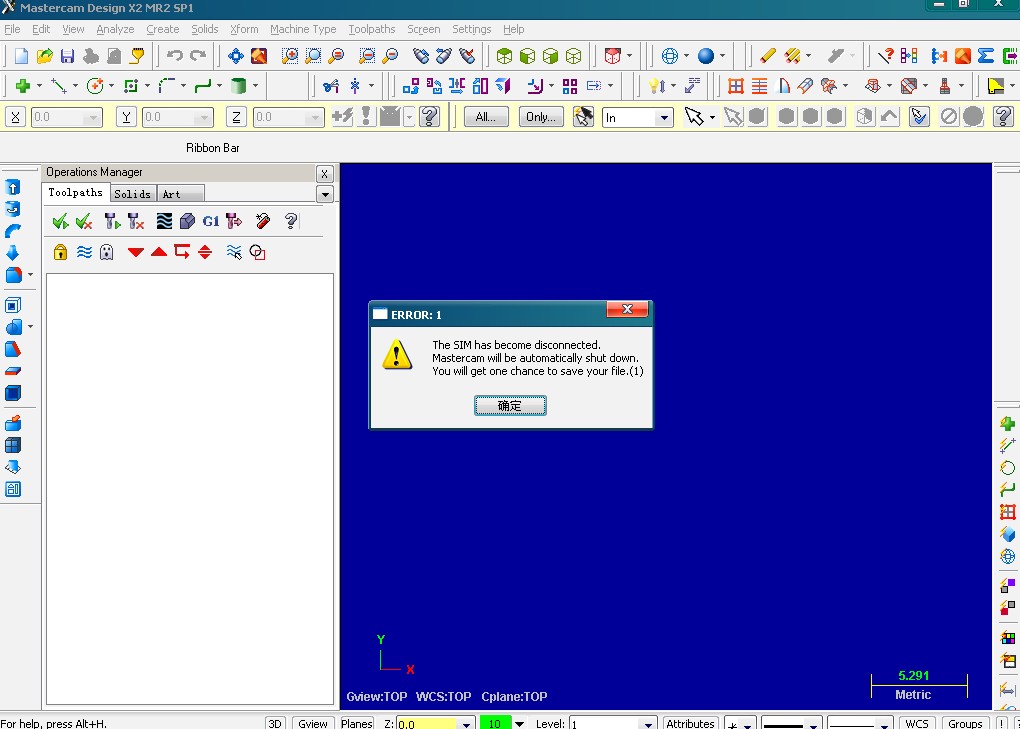The image size is (1020, 729).
Task: Undo the last action with the curved arrow icon
Action: coord(174,56)
